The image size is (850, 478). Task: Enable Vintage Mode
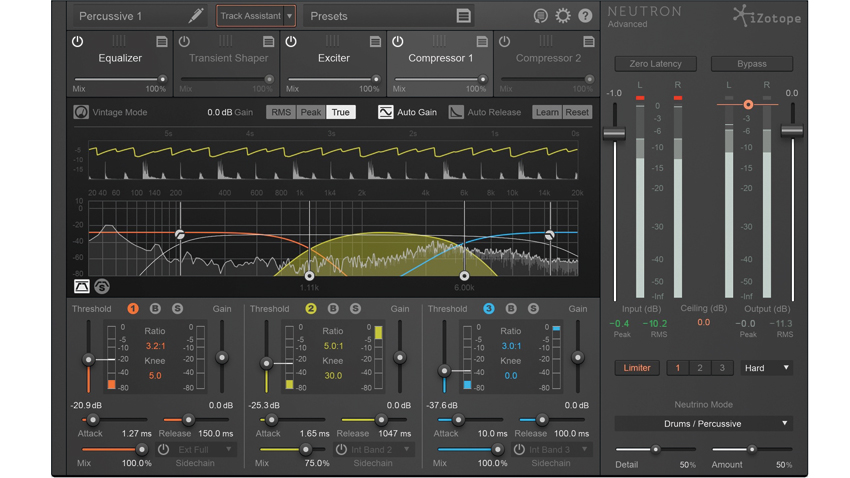point(81,112)
